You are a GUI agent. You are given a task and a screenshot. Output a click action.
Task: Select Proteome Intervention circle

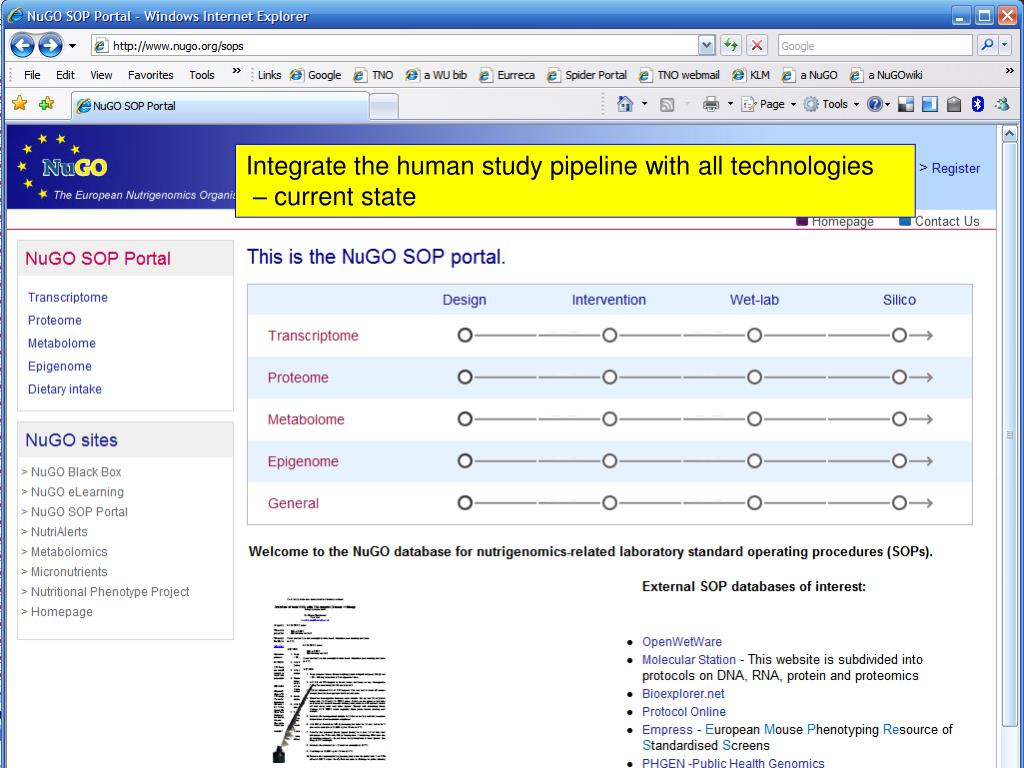click(x=609, y=377)
